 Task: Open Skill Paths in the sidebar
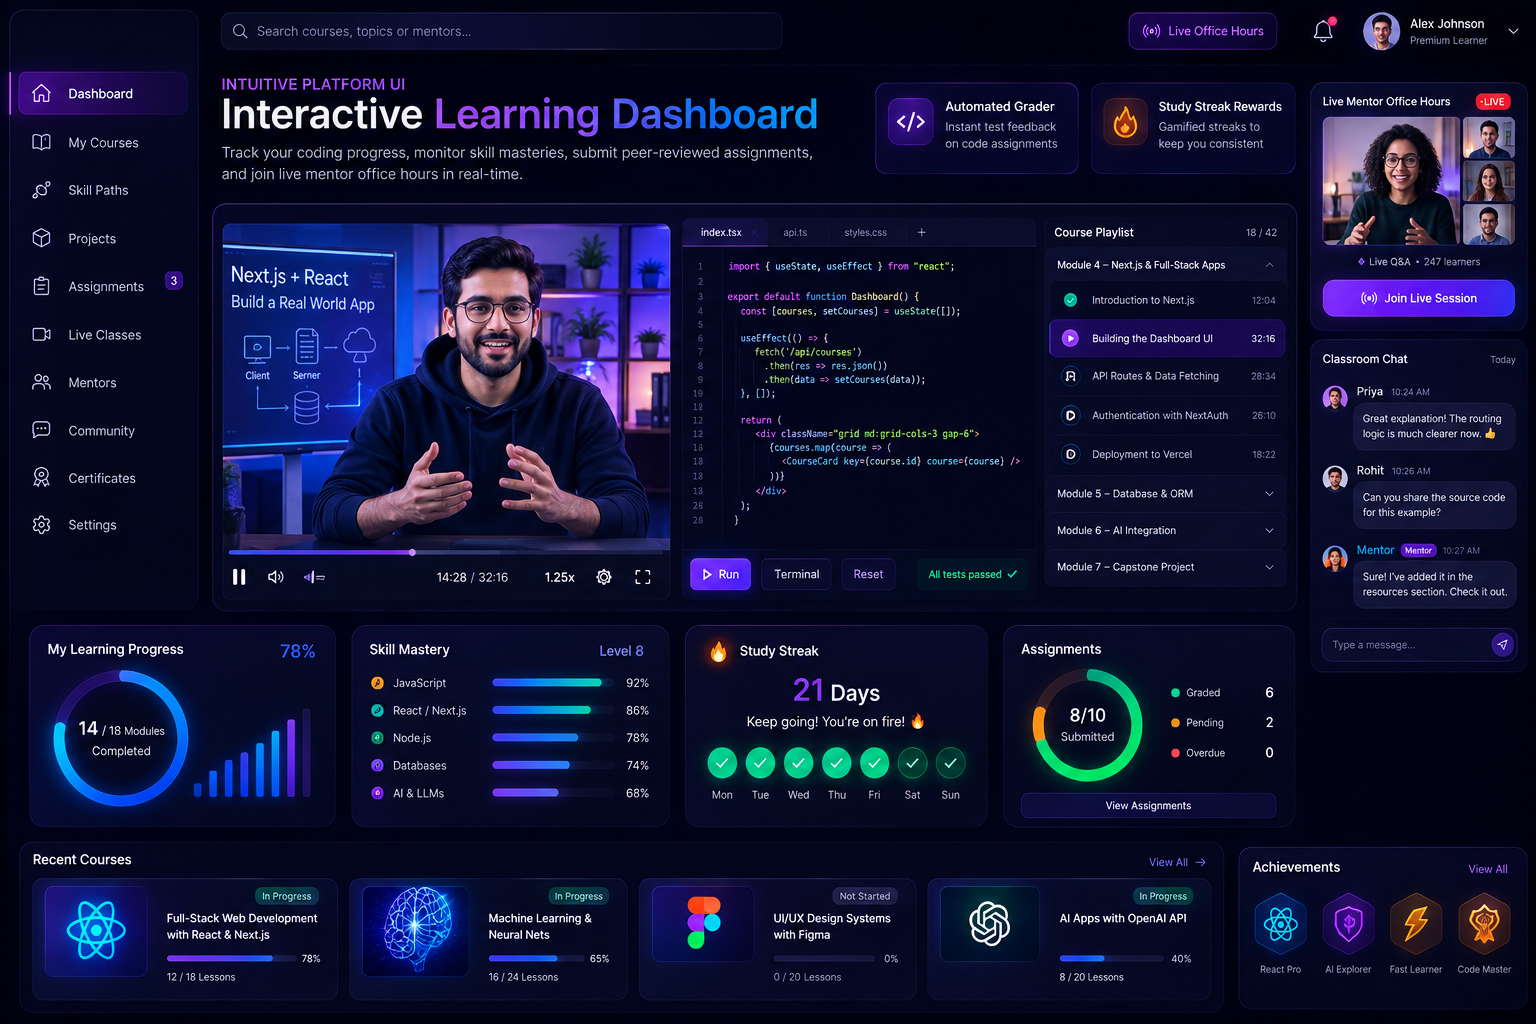(100, 190)
